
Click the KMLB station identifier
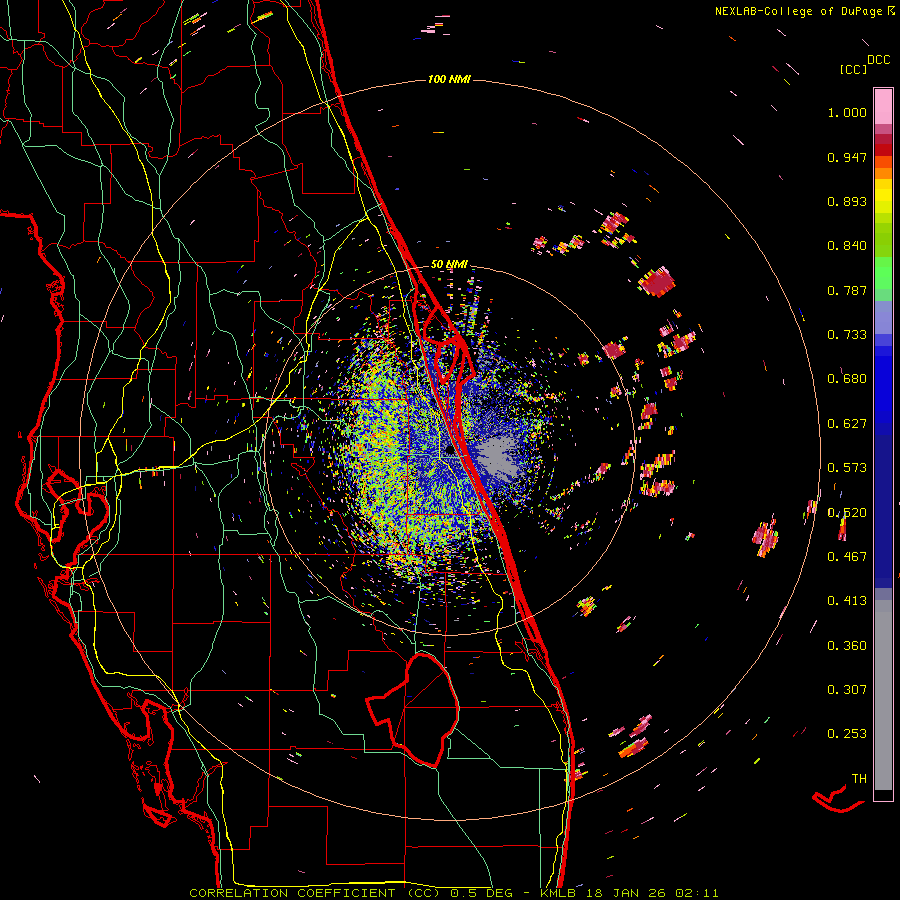click(559, 893)
